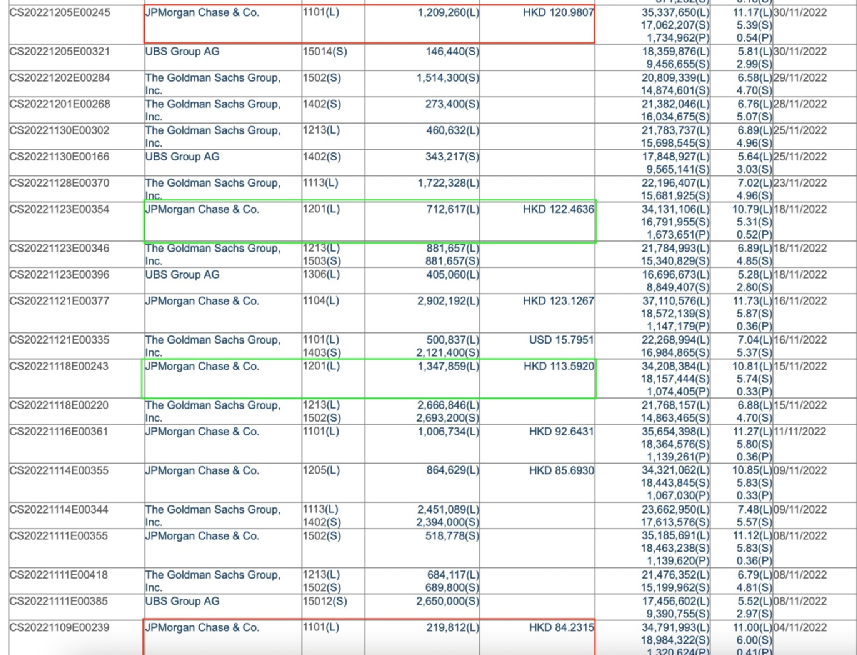Click the date 29/11/2022

[x=801, y=78]
